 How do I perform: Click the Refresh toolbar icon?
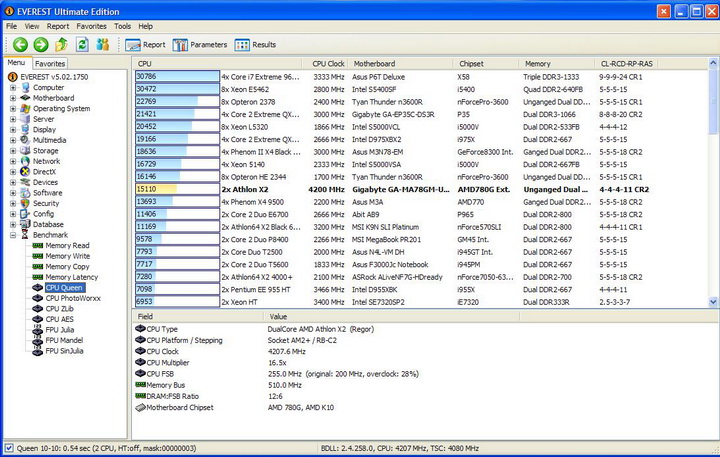coord(82,45)
